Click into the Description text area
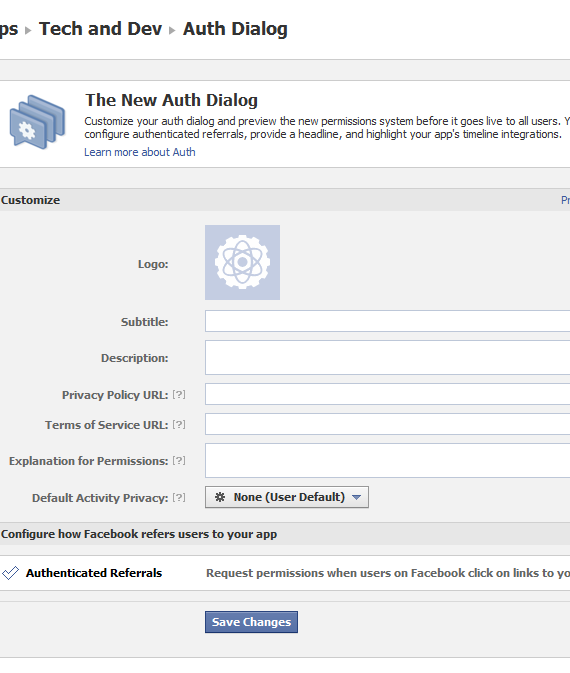 click(388, 358)
